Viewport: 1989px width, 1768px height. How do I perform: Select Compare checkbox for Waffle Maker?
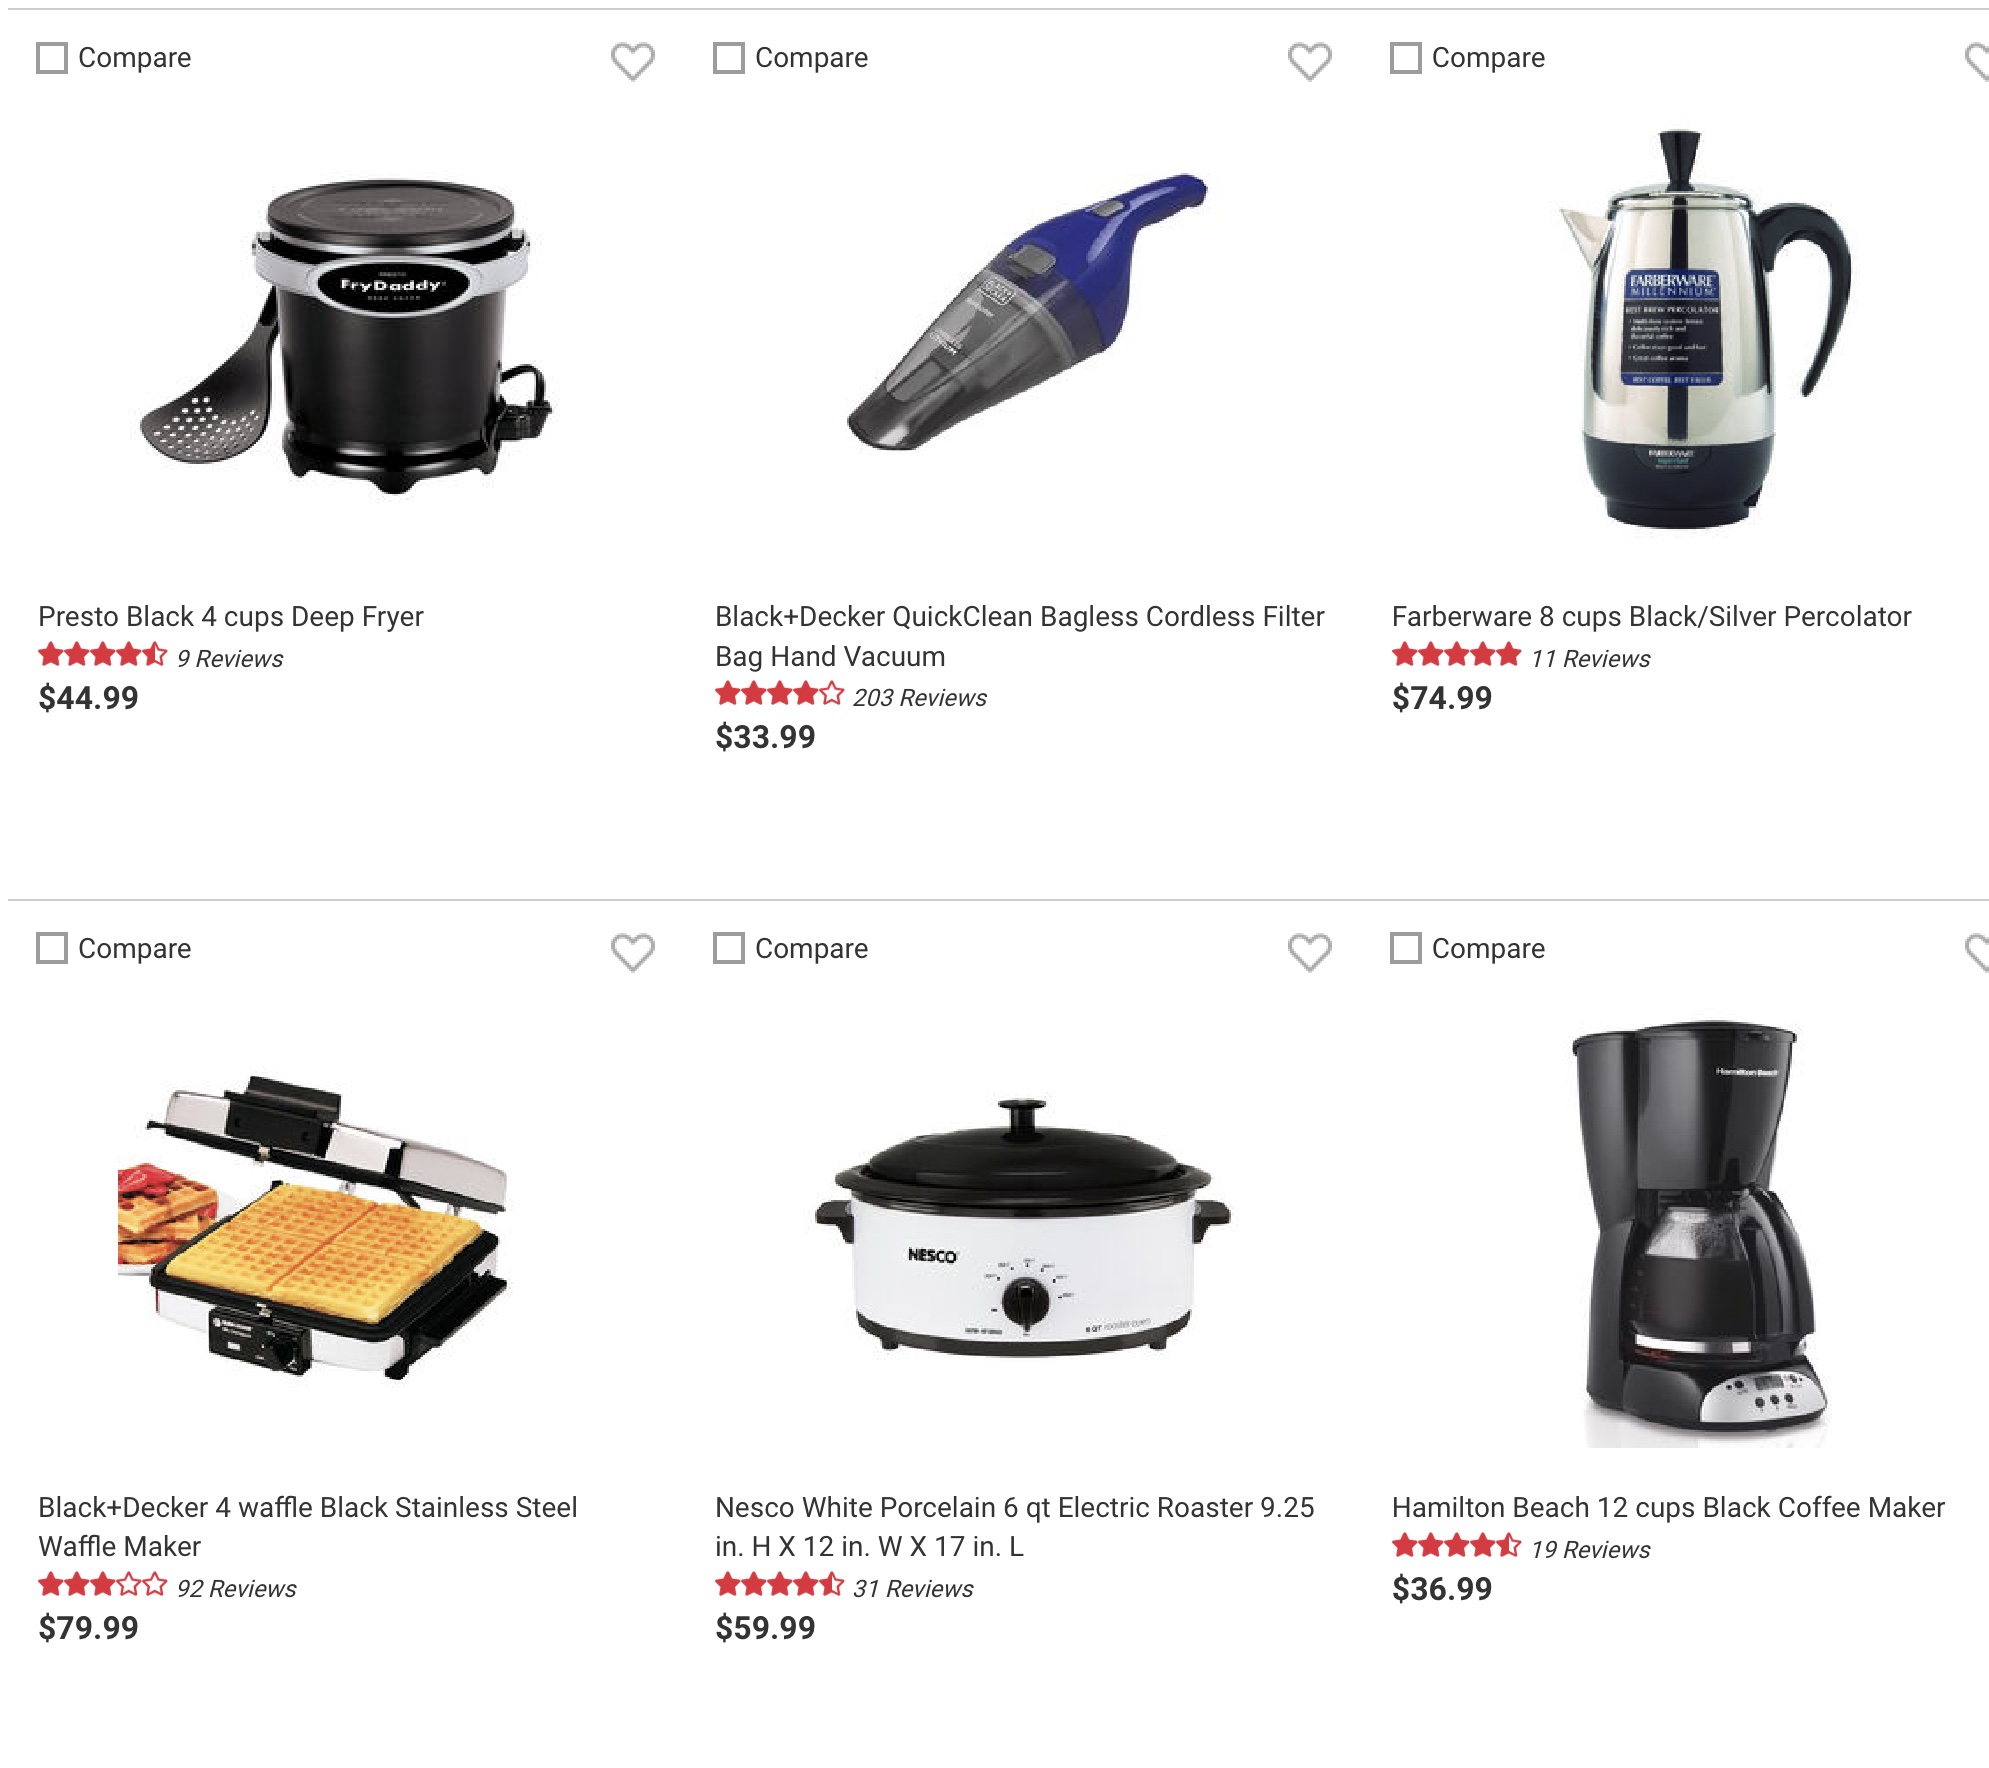(x=52, y=948)
